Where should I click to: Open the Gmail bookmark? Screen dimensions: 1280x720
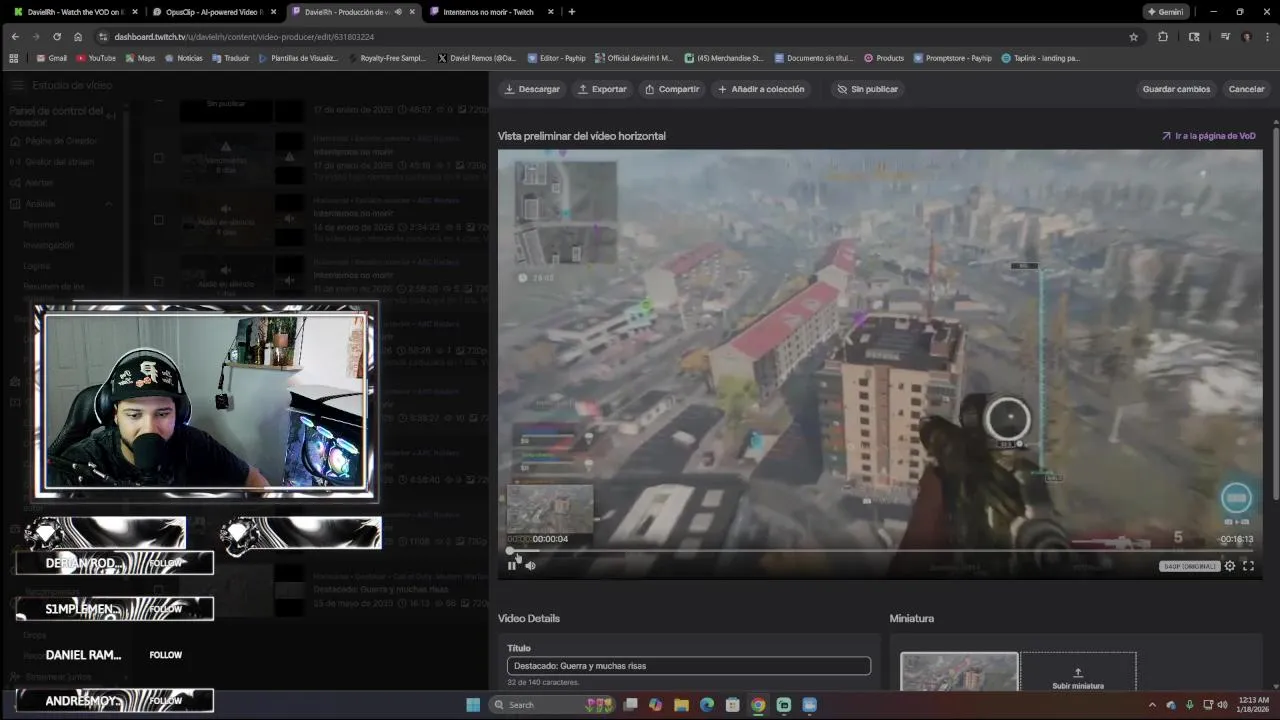[x=51, y=58]
